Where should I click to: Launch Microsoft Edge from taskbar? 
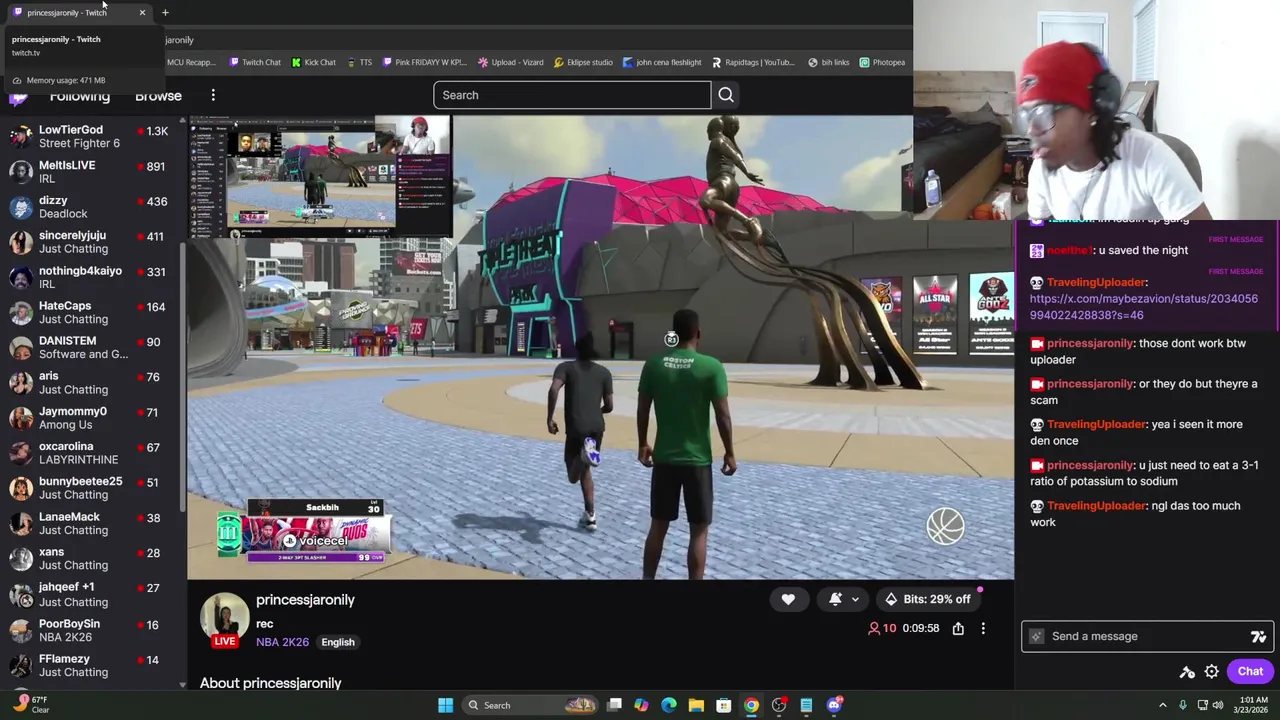coord(669,705)
